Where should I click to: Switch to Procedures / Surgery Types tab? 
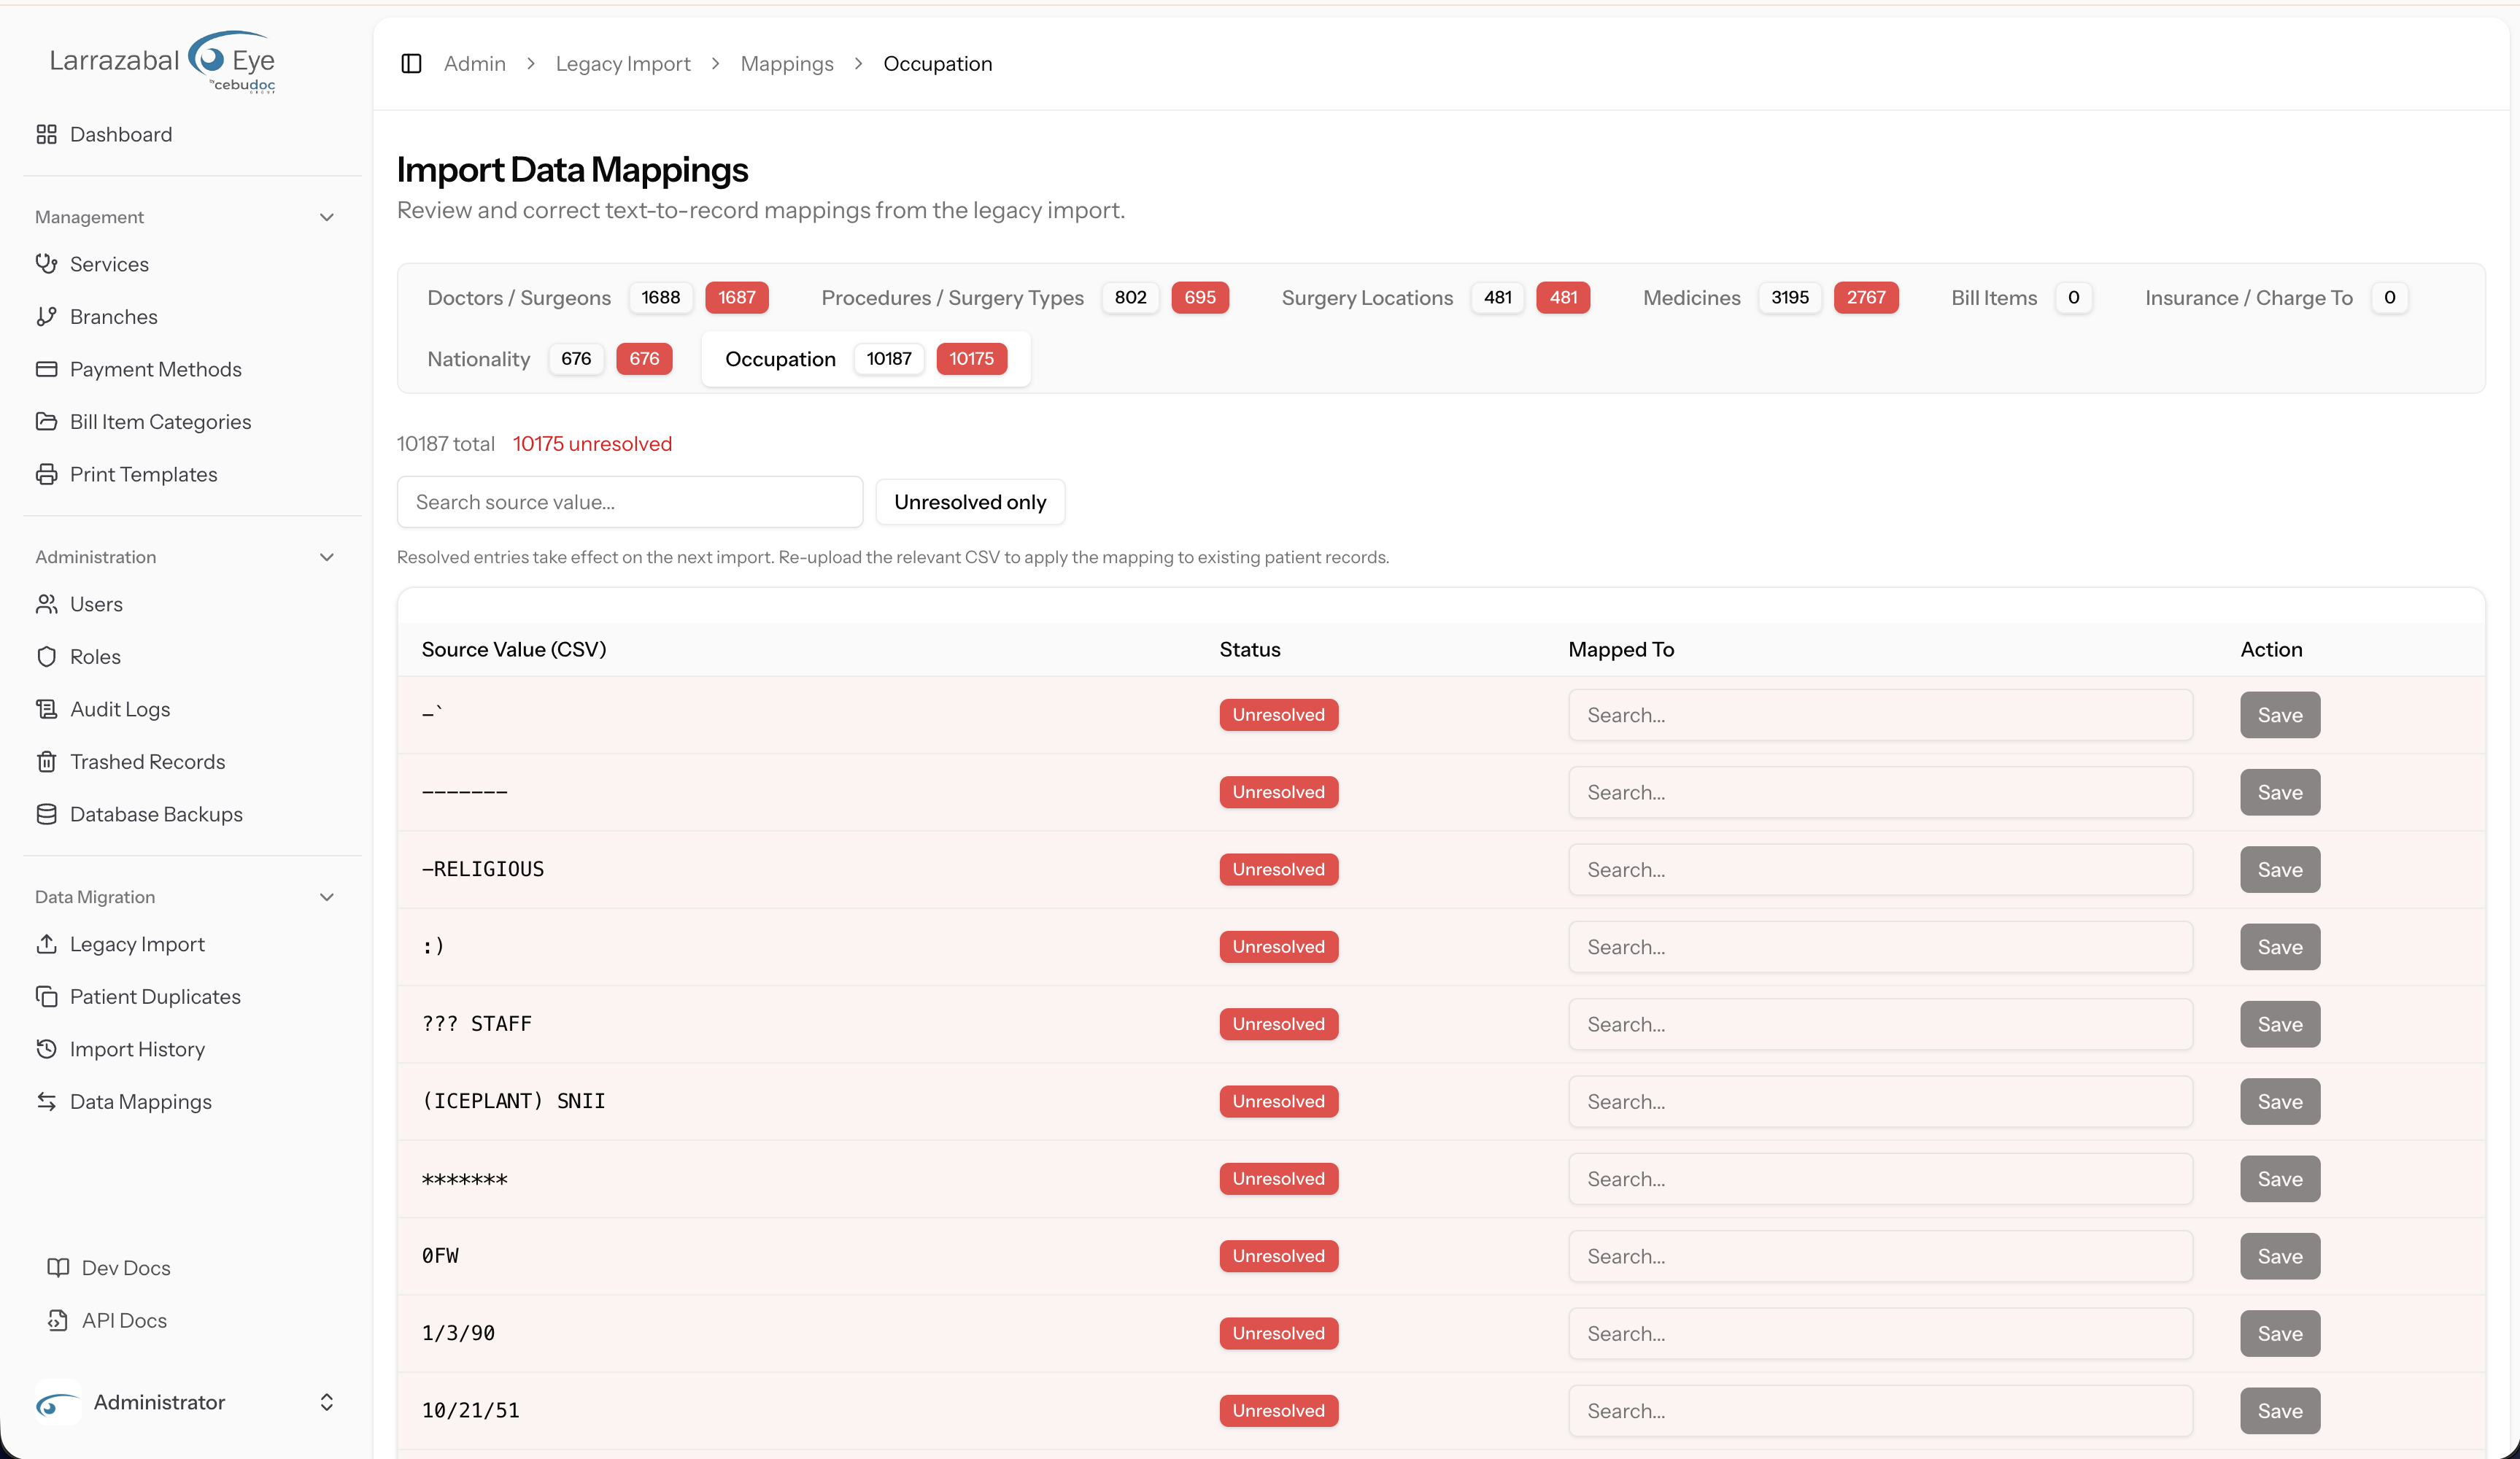coord(1024,298)
